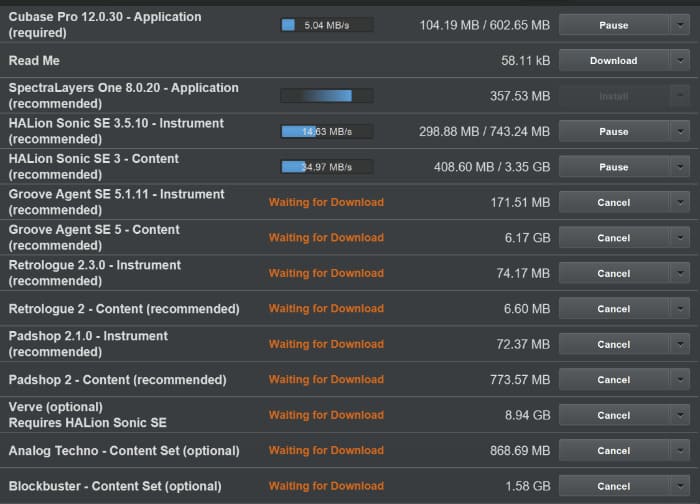Screen dimensions: 700x504
Task: Download the Read Me file
Action: coord(614,60)
